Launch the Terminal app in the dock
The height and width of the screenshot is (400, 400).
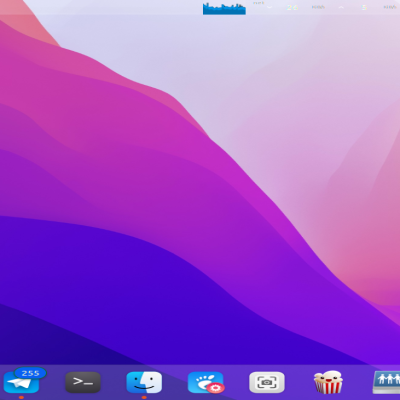(x=83, y=382)
